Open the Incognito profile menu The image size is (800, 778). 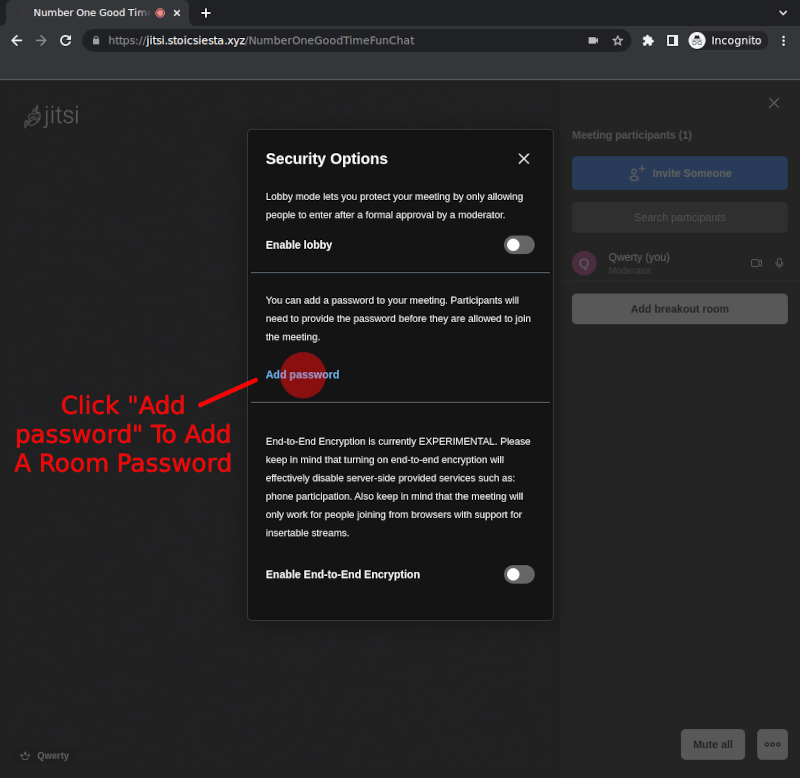[726, 41]
